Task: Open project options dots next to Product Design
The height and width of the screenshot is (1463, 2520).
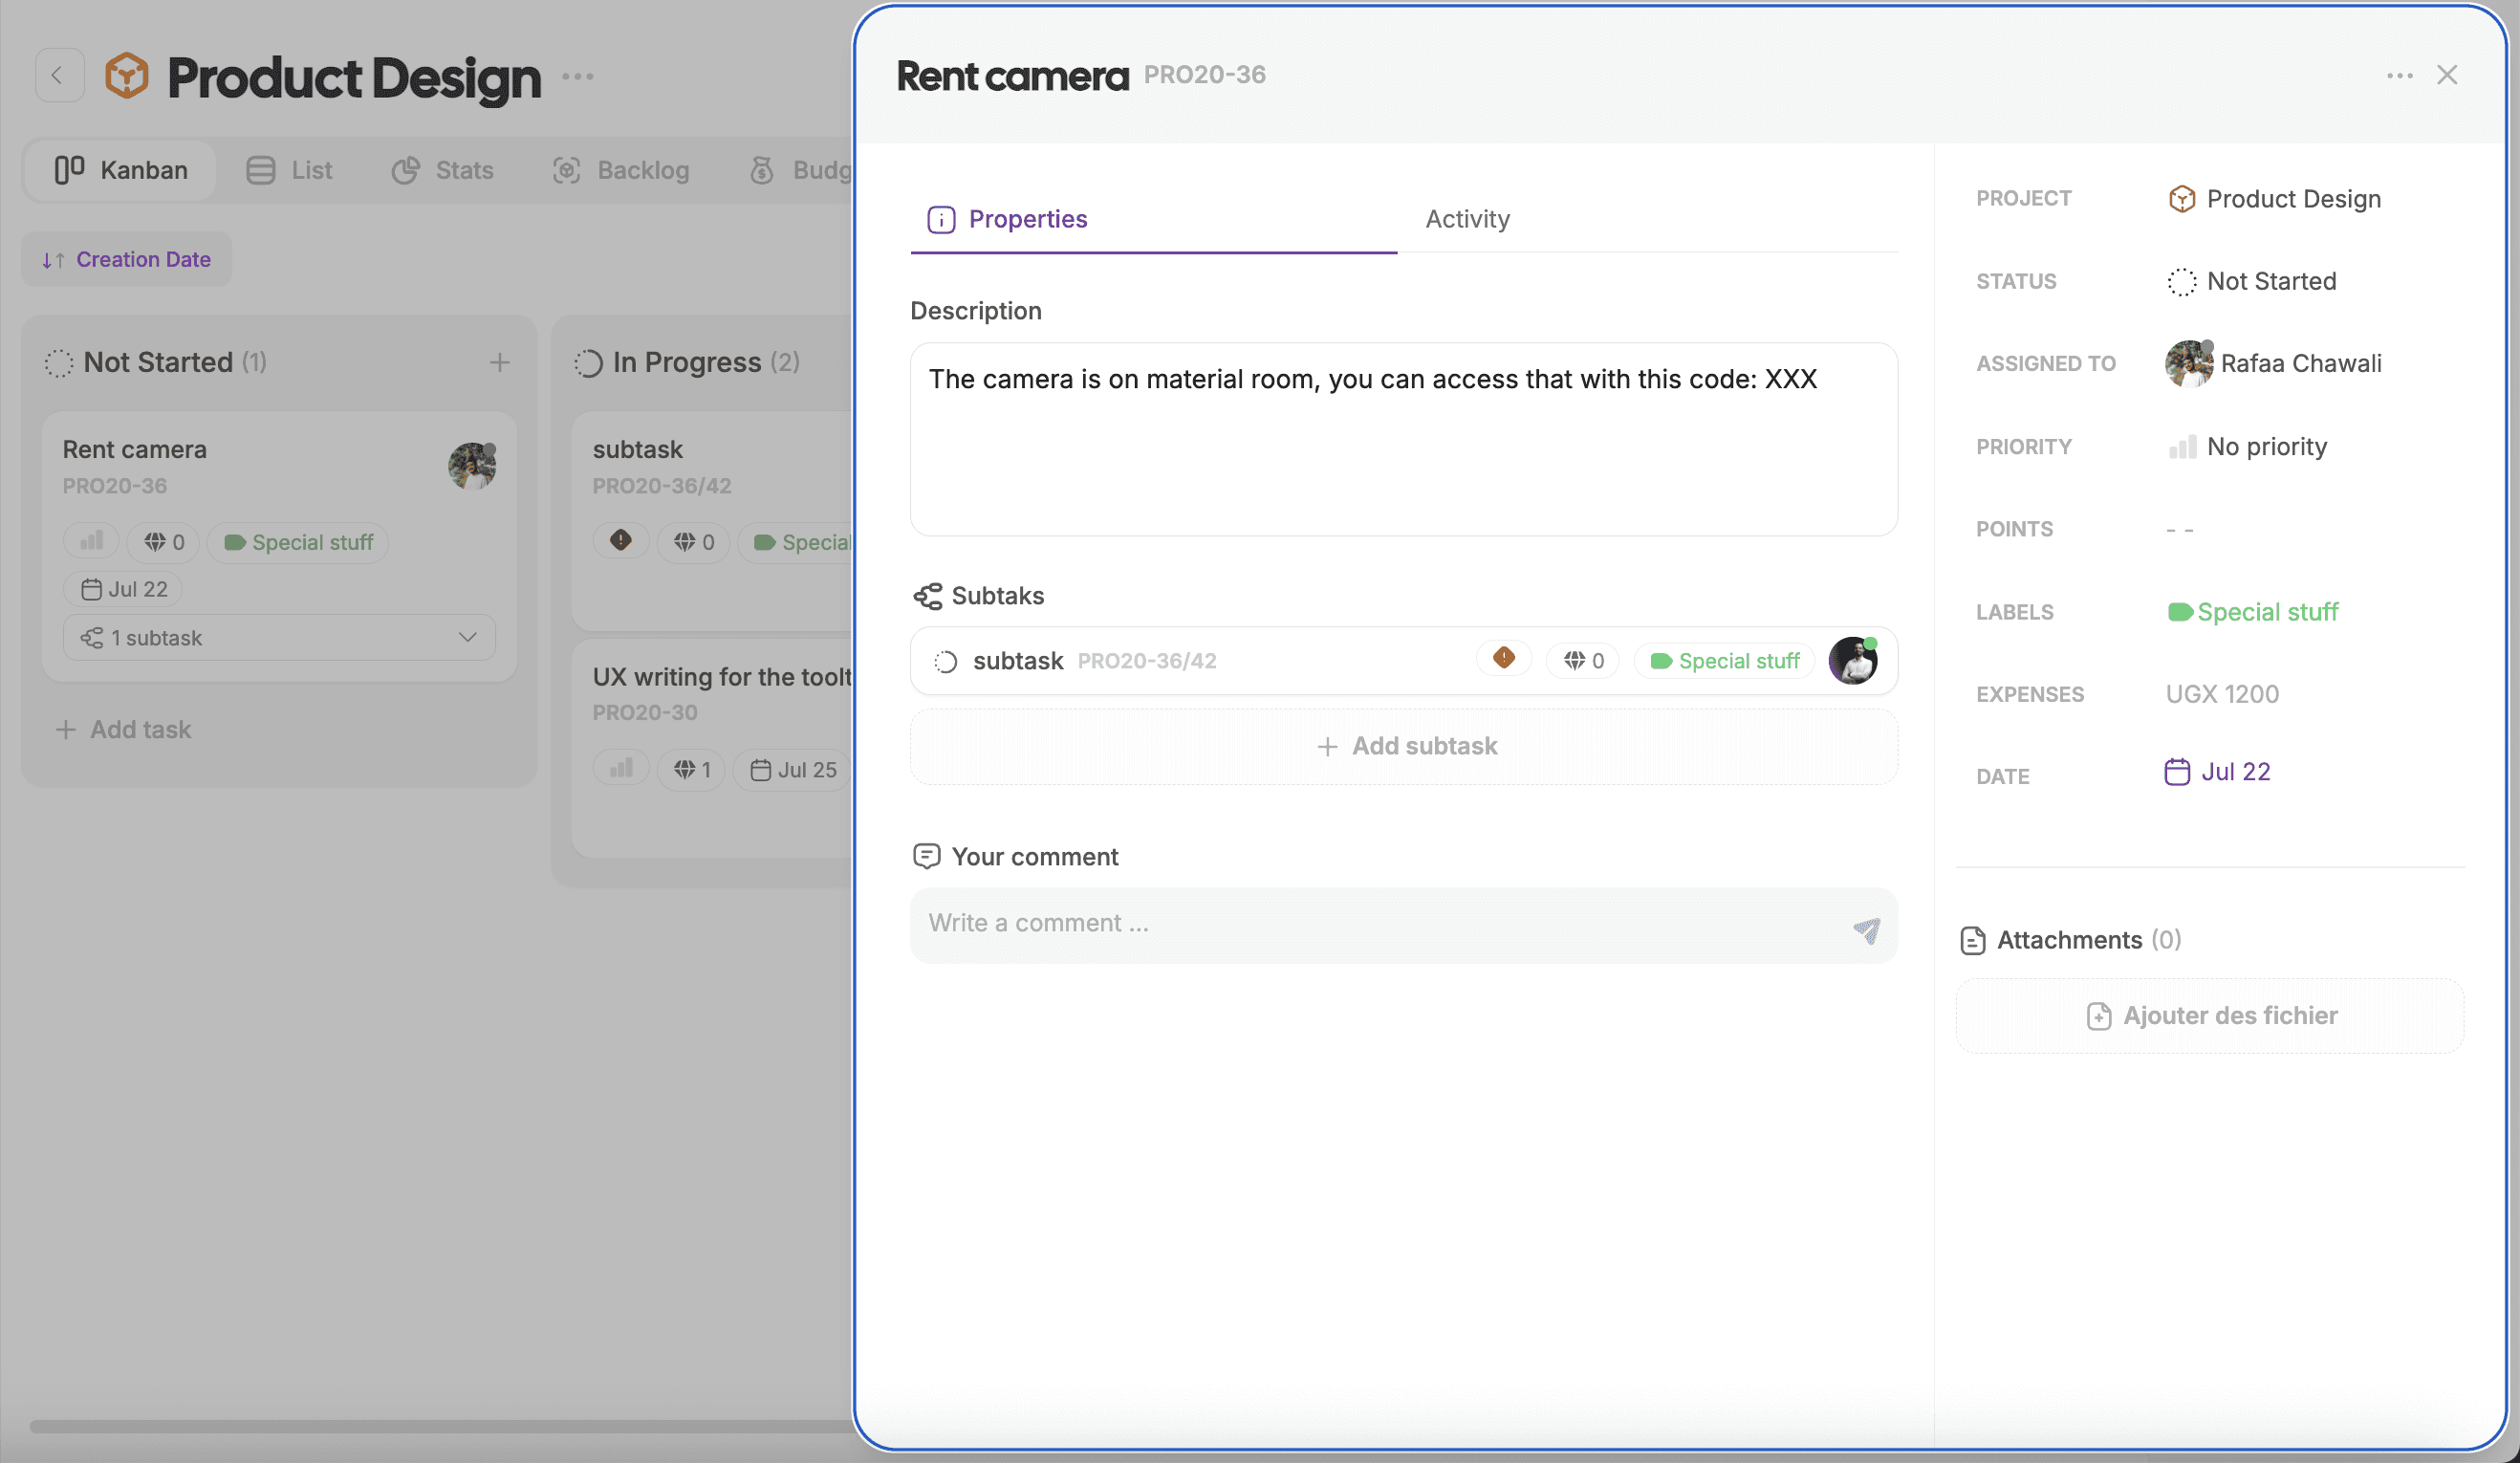Action: tap(577, 76)
